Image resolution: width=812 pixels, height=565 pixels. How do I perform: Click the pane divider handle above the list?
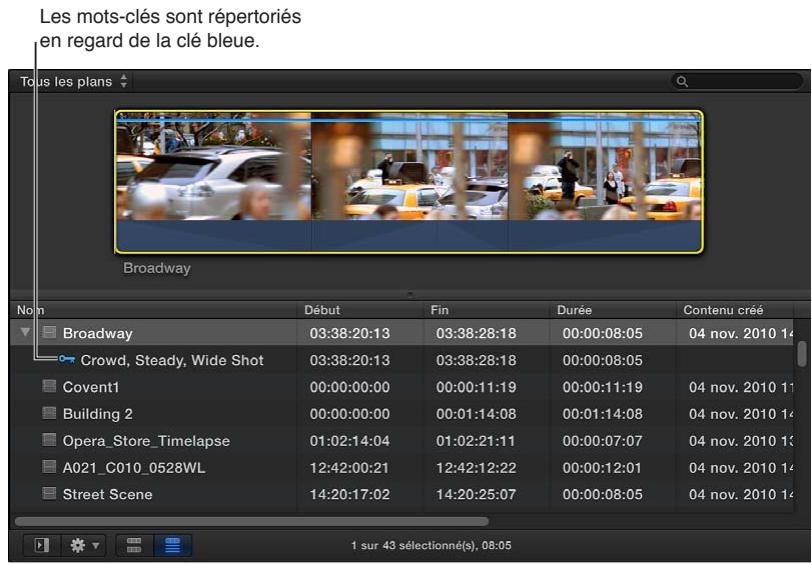[x=410, y=295]
